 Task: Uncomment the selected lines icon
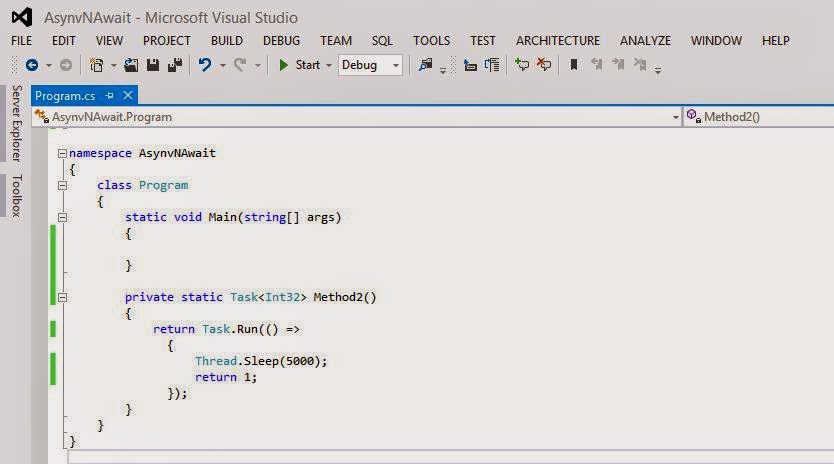click(544, 65)
